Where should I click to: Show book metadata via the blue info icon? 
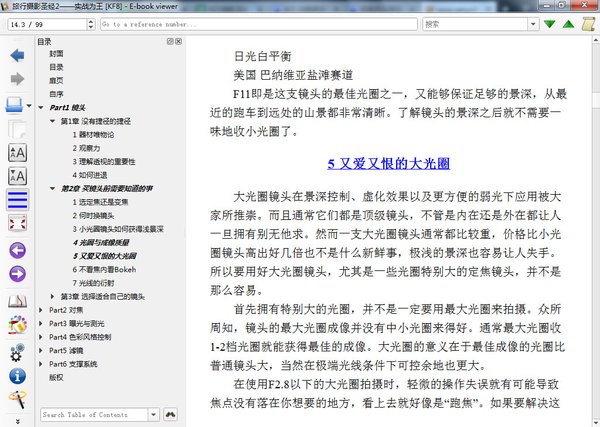coord(17,376)
